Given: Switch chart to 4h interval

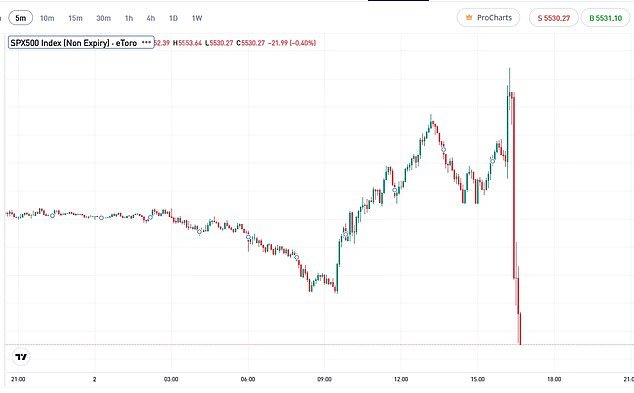Looking at the screenshot, I should (x=150, y=18).
